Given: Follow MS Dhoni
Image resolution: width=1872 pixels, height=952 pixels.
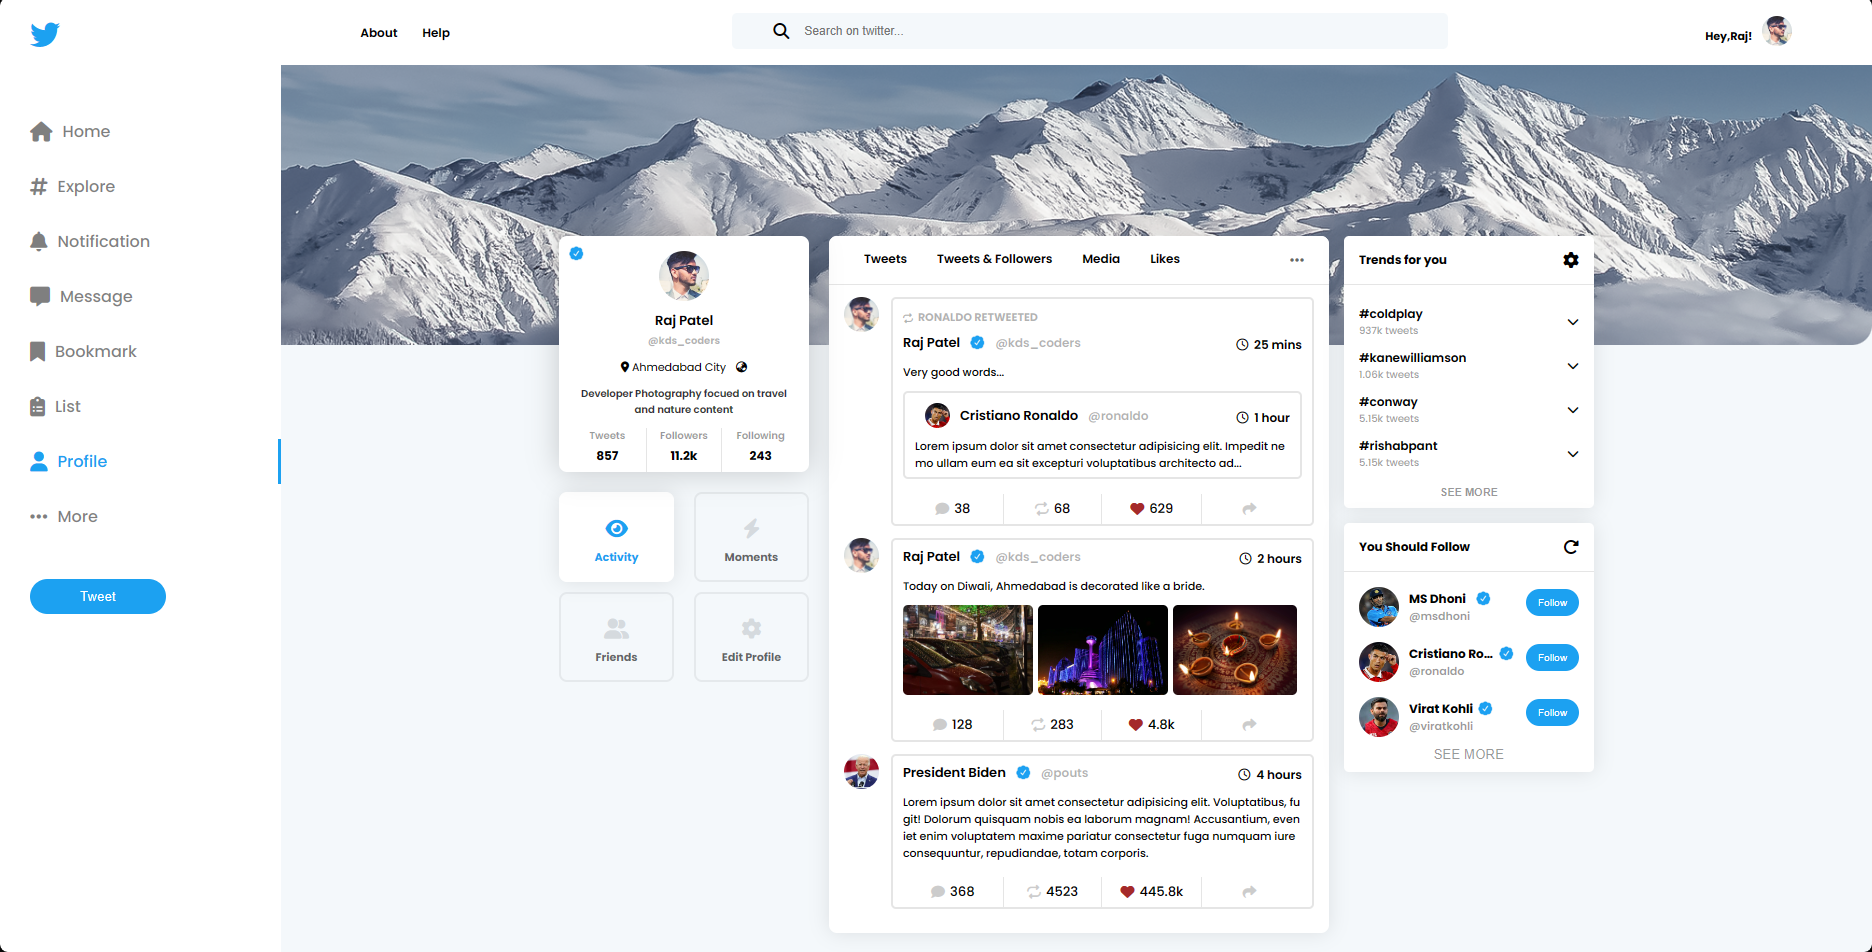Looking at the screenshot, I should [x=1552, y=603].
